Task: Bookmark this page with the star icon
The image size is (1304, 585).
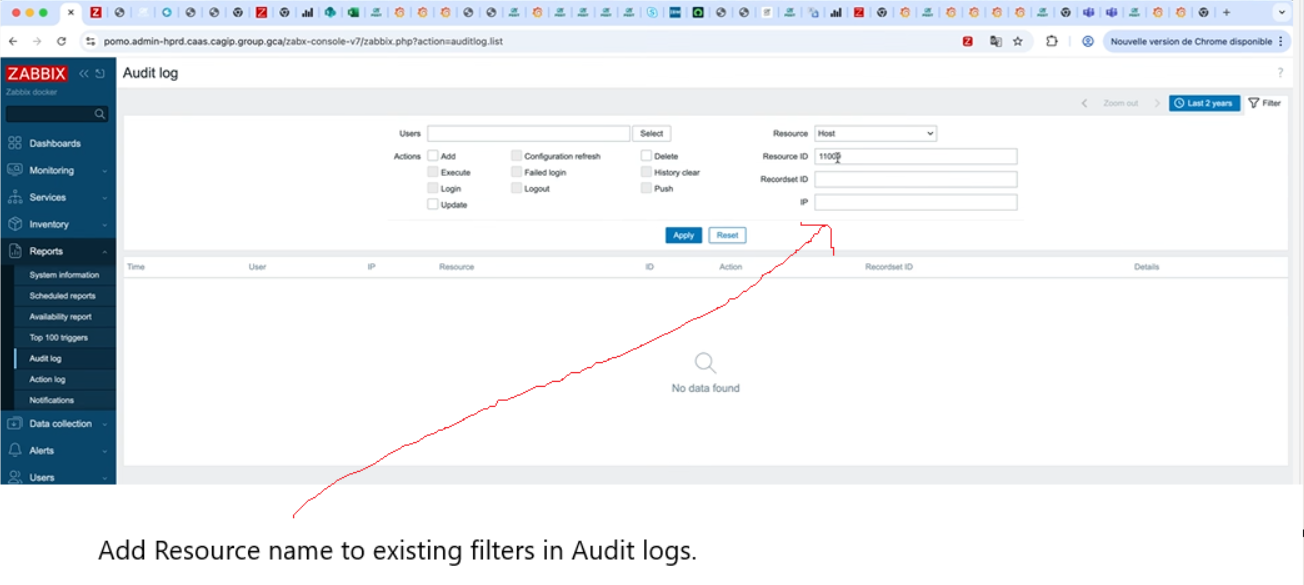Action: click(1018, 42)
